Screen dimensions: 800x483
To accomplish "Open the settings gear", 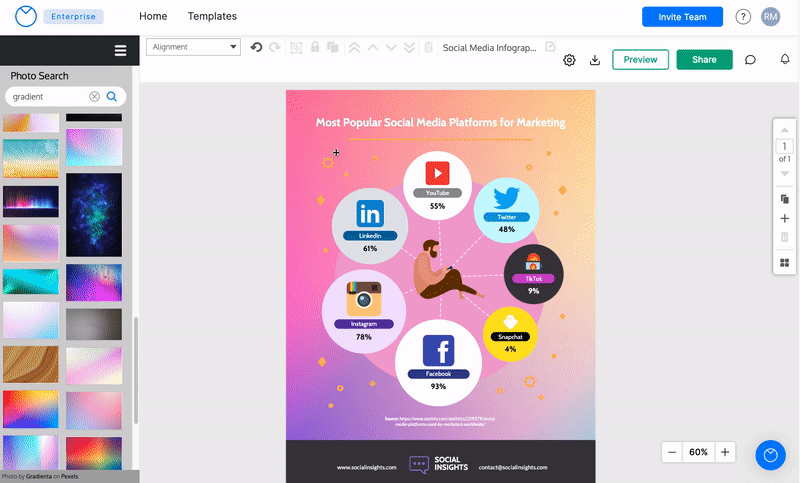I will click(569, 60).
